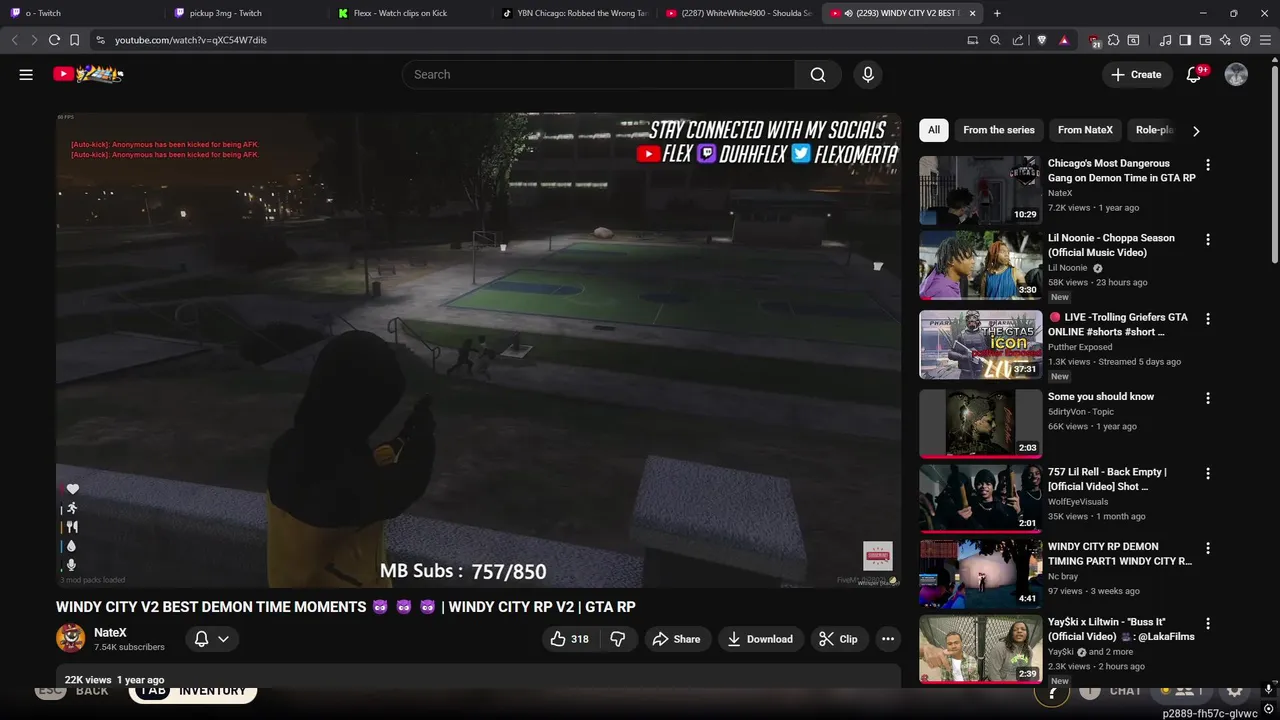Viewport: 1280px width, 720px height.
Task: Switch to the WhiteWhite4900 YouTube tab
Action: click(739, 13)
